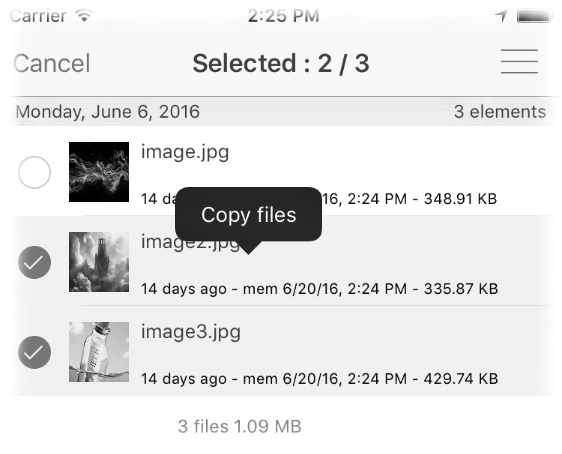Tap the 3 elements count label
Viewport: 562px width, 454px height.
[500, 111]
